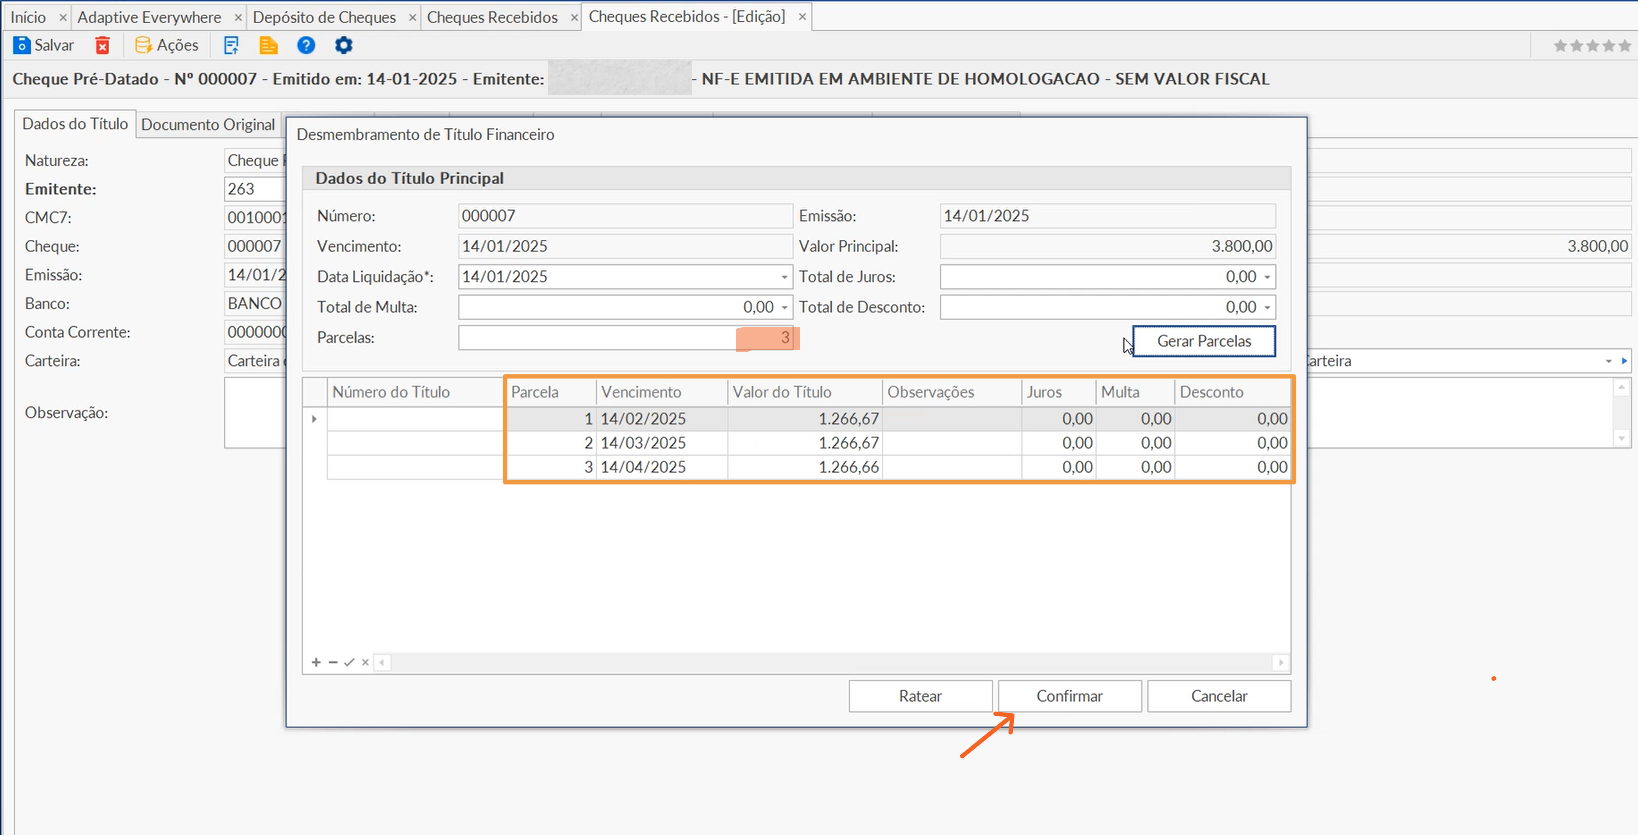1638x836 pixels.
Task: Click the blue arrow beside Carteira dropdown
Action: (x=1625, y=361)
